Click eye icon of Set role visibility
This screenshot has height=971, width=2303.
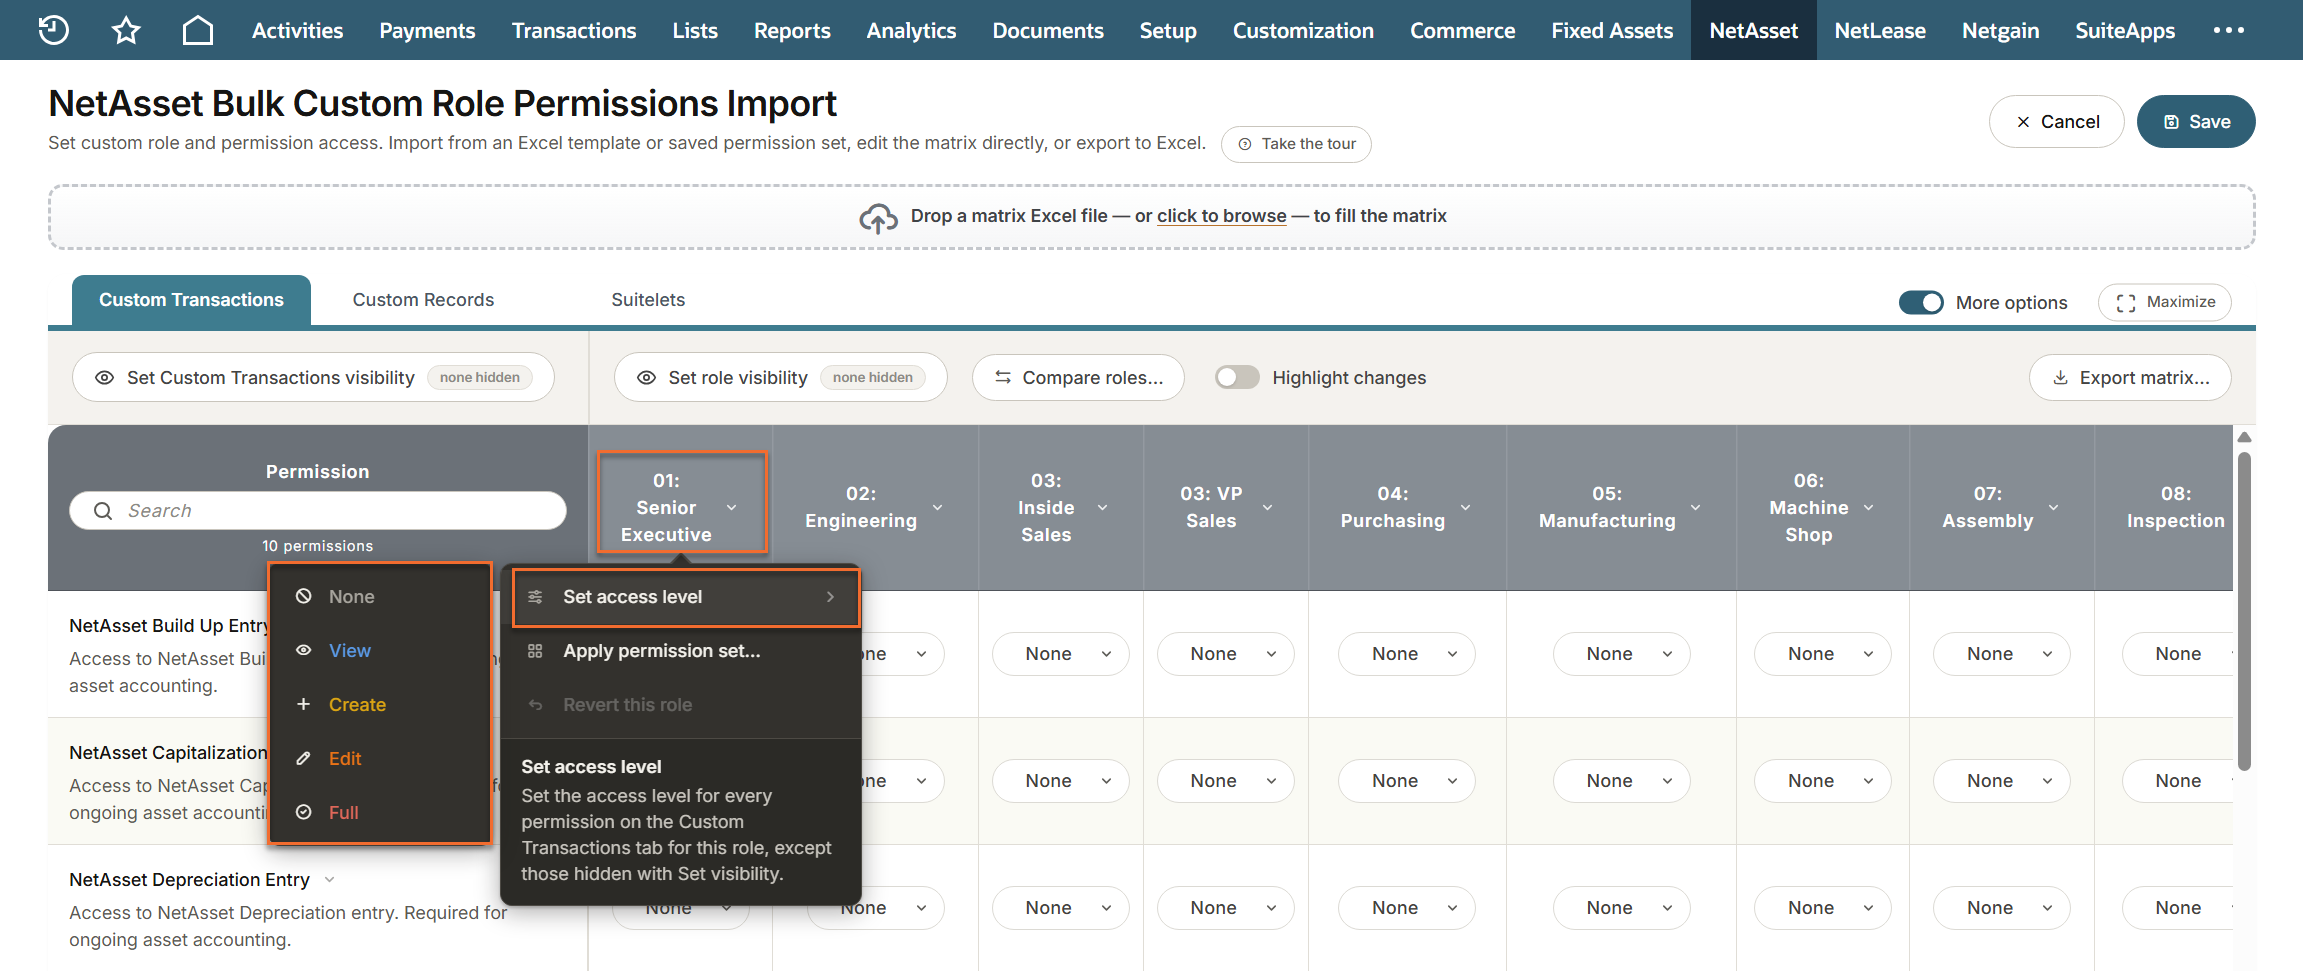pyautogui.click(x=647, y=378)
